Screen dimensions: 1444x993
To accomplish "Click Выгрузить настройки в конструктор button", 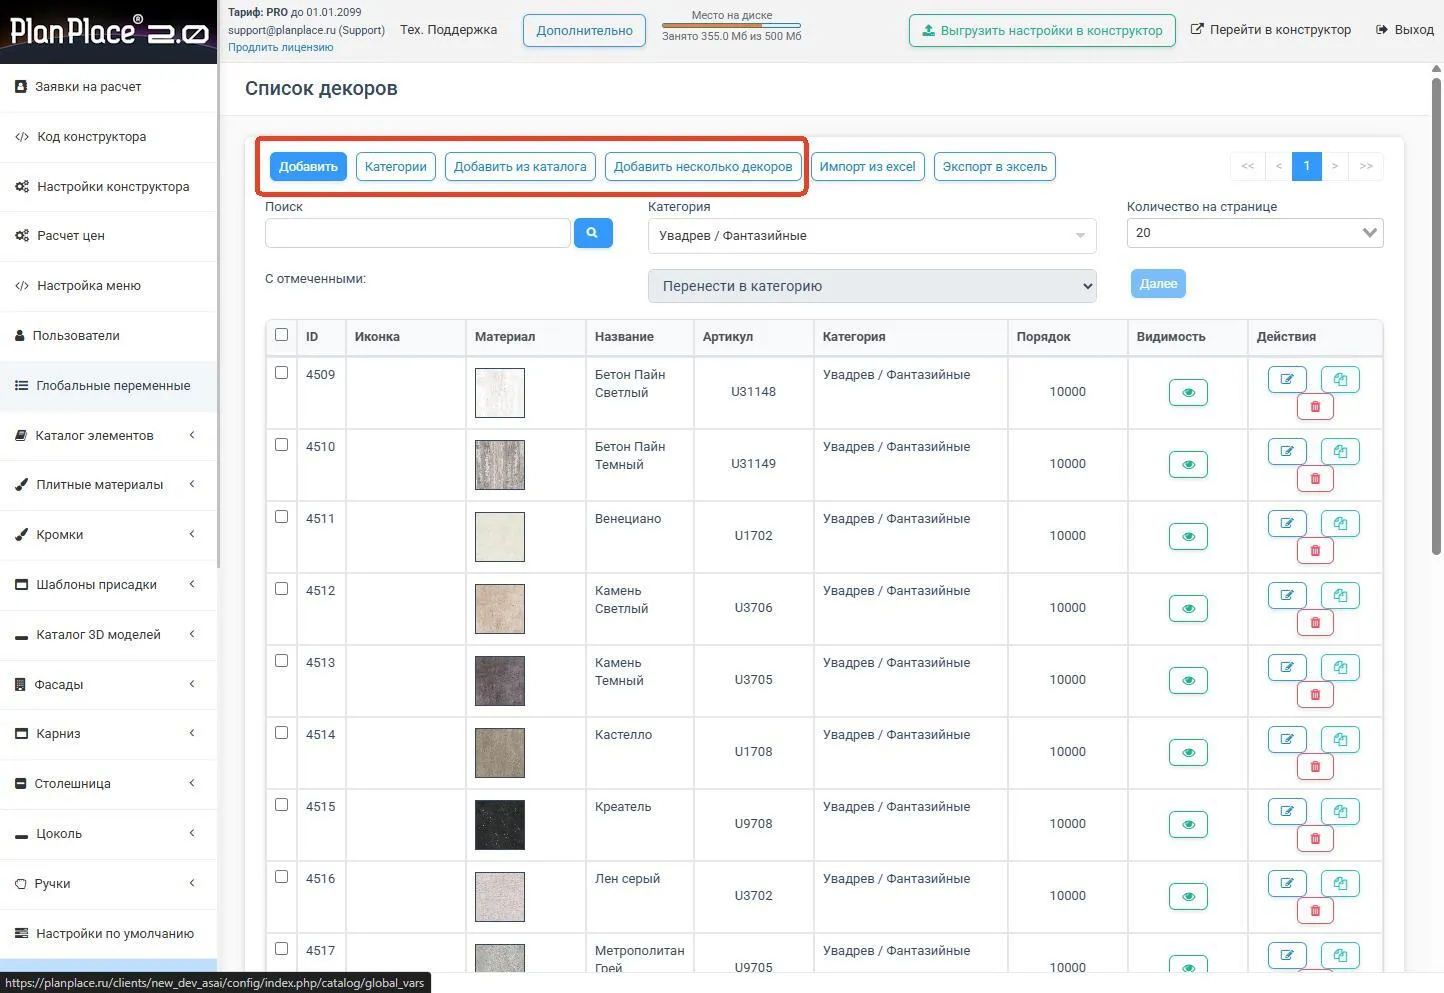I will tap(1042, 31).
